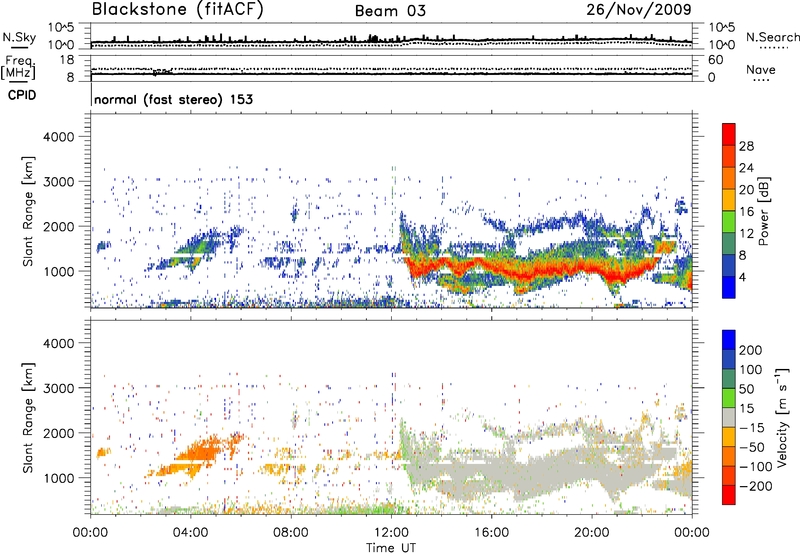Click the "Time UT" axis title

391,548
